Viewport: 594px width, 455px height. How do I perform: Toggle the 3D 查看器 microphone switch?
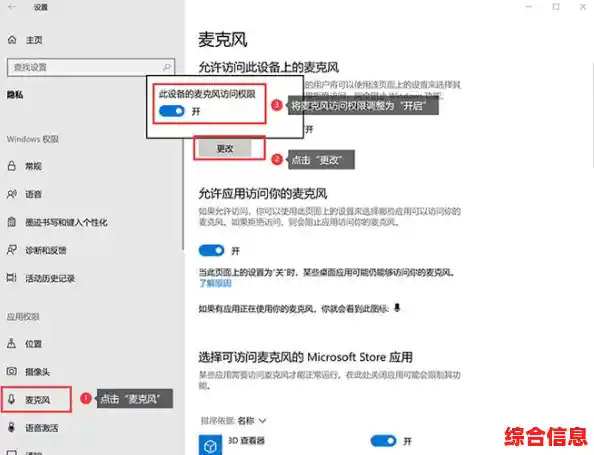pyautogui.click(x=383, y=441)
